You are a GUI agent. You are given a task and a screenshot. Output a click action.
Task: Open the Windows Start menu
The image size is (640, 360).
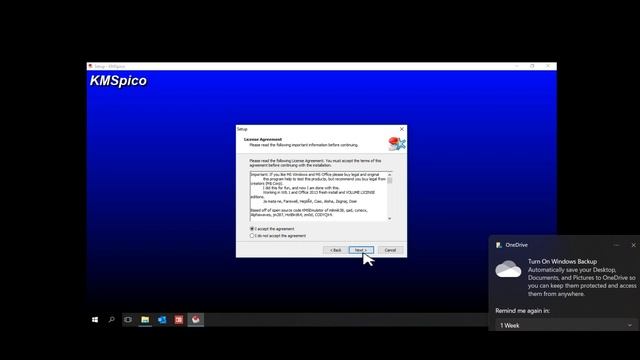coord(95,320)
